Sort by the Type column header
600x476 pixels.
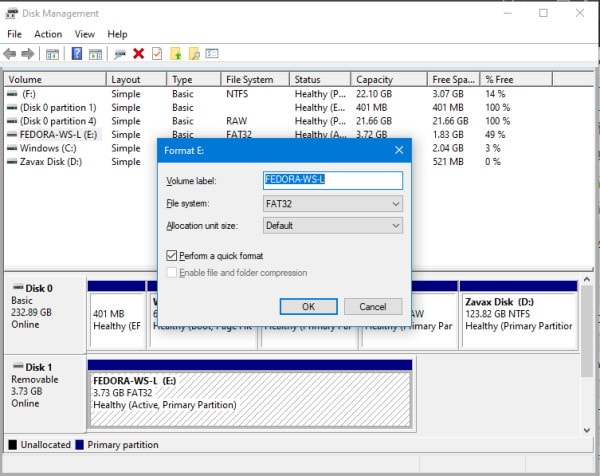click(194, 80)
